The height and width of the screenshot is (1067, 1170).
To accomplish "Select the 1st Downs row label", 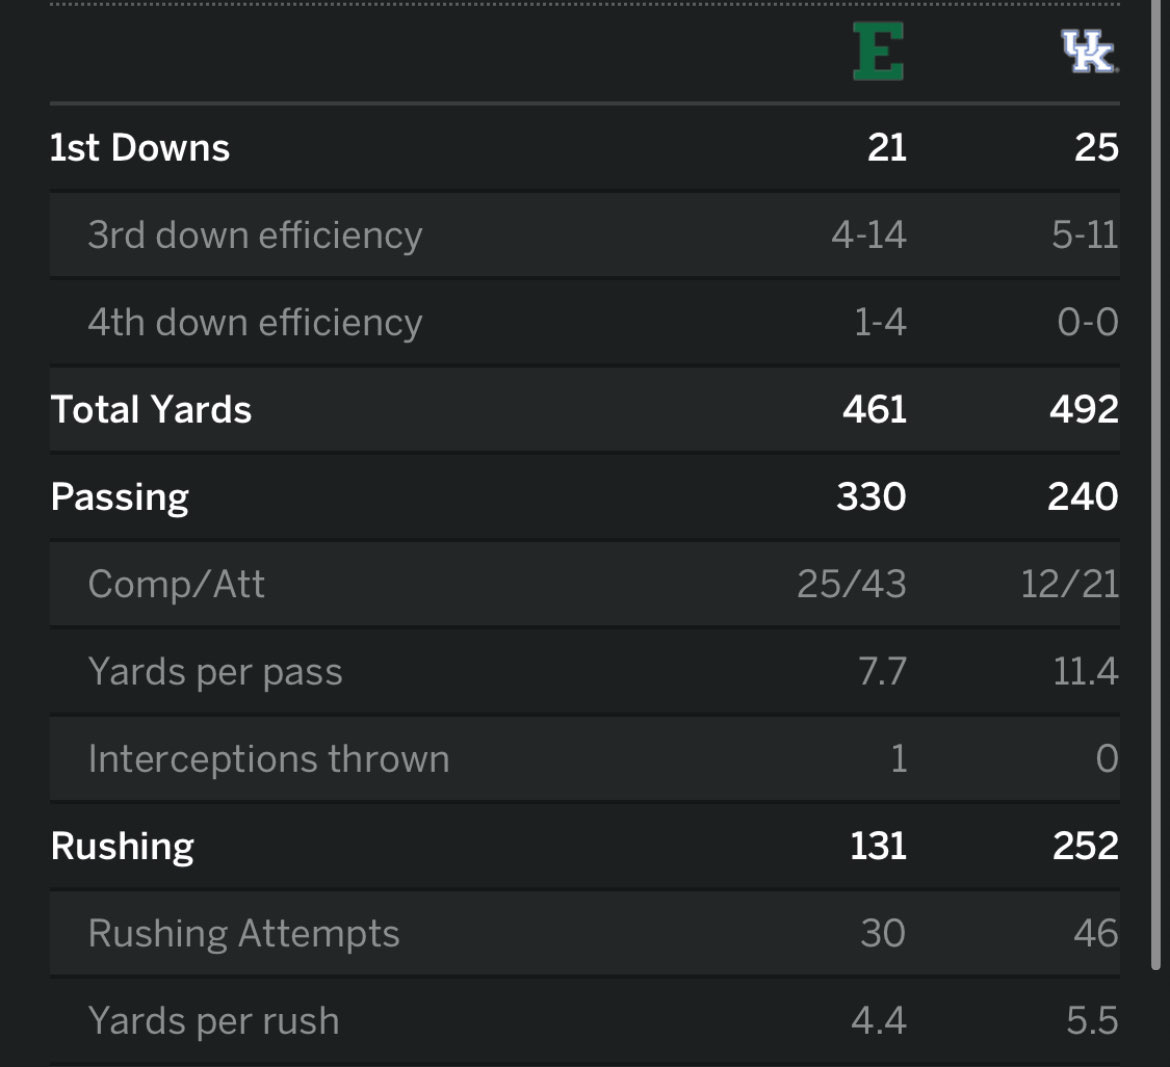I will pyautogui.click(x=140, y=148).
